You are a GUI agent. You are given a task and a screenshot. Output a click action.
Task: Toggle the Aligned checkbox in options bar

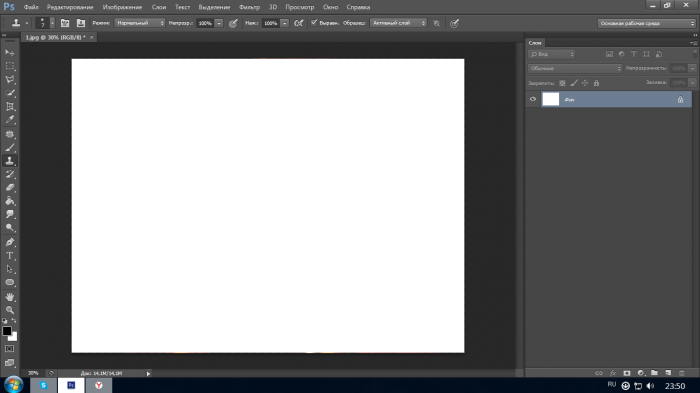click(314, 23)
